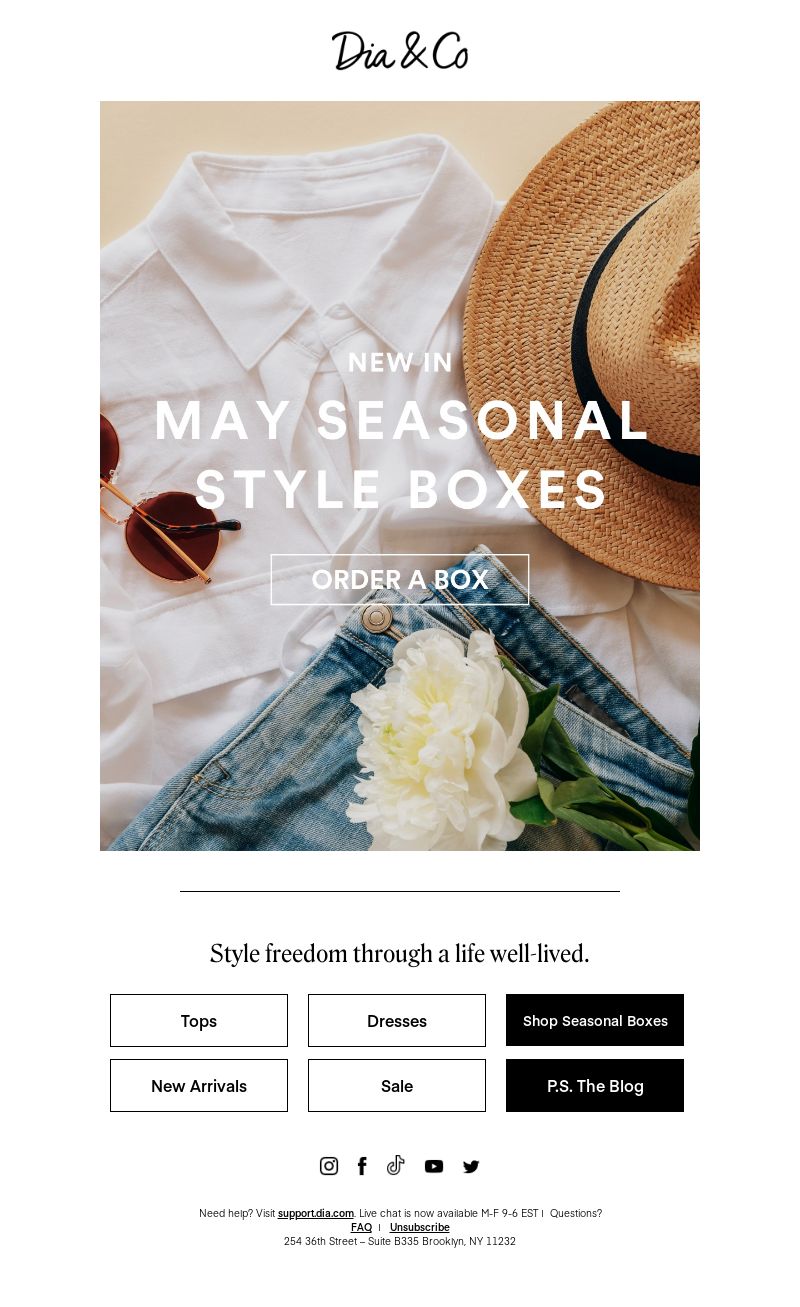Open the Instagram social icon

(329, 1166)
